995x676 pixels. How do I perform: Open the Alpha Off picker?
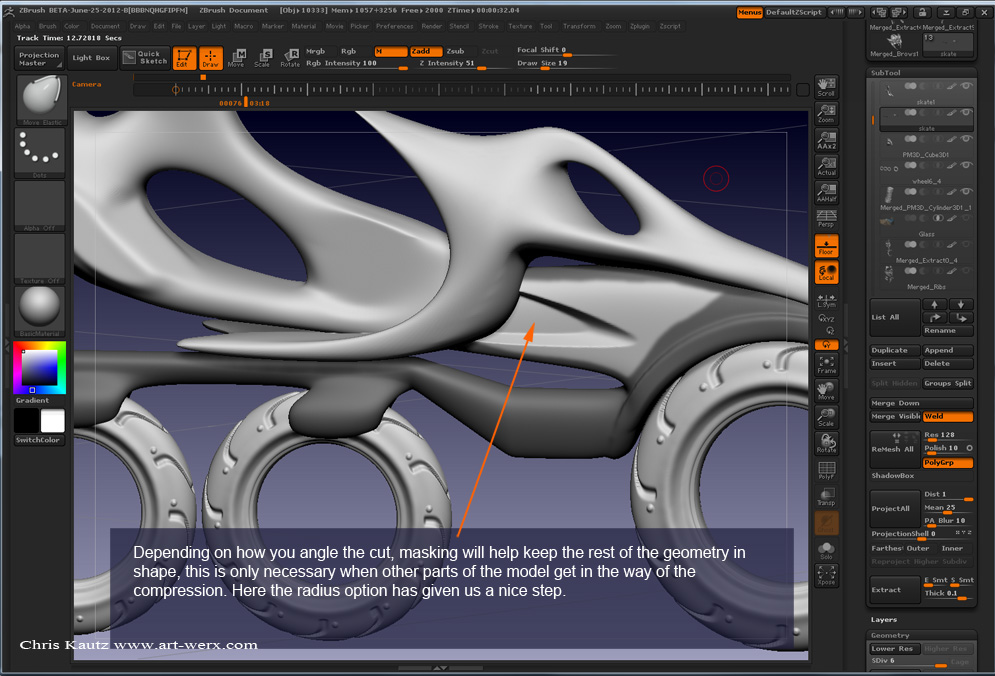39,206
